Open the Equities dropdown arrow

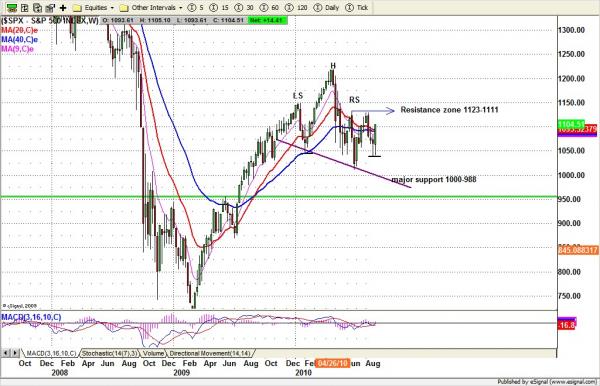[112, 8]
